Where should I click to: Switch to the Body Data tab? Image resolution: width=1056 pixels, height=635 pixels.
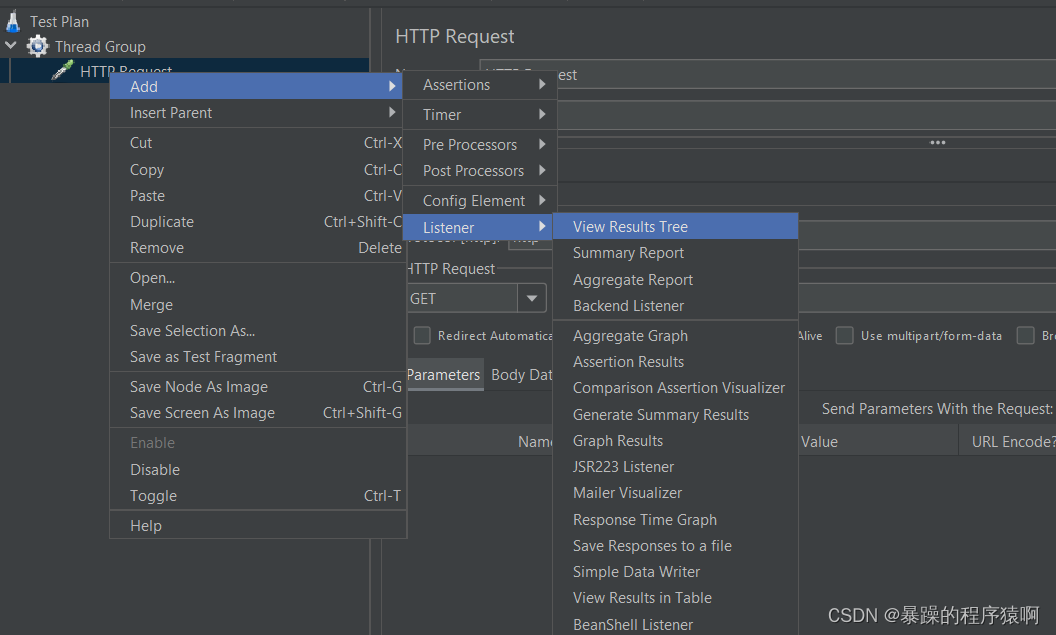click(x=520, y=375)
